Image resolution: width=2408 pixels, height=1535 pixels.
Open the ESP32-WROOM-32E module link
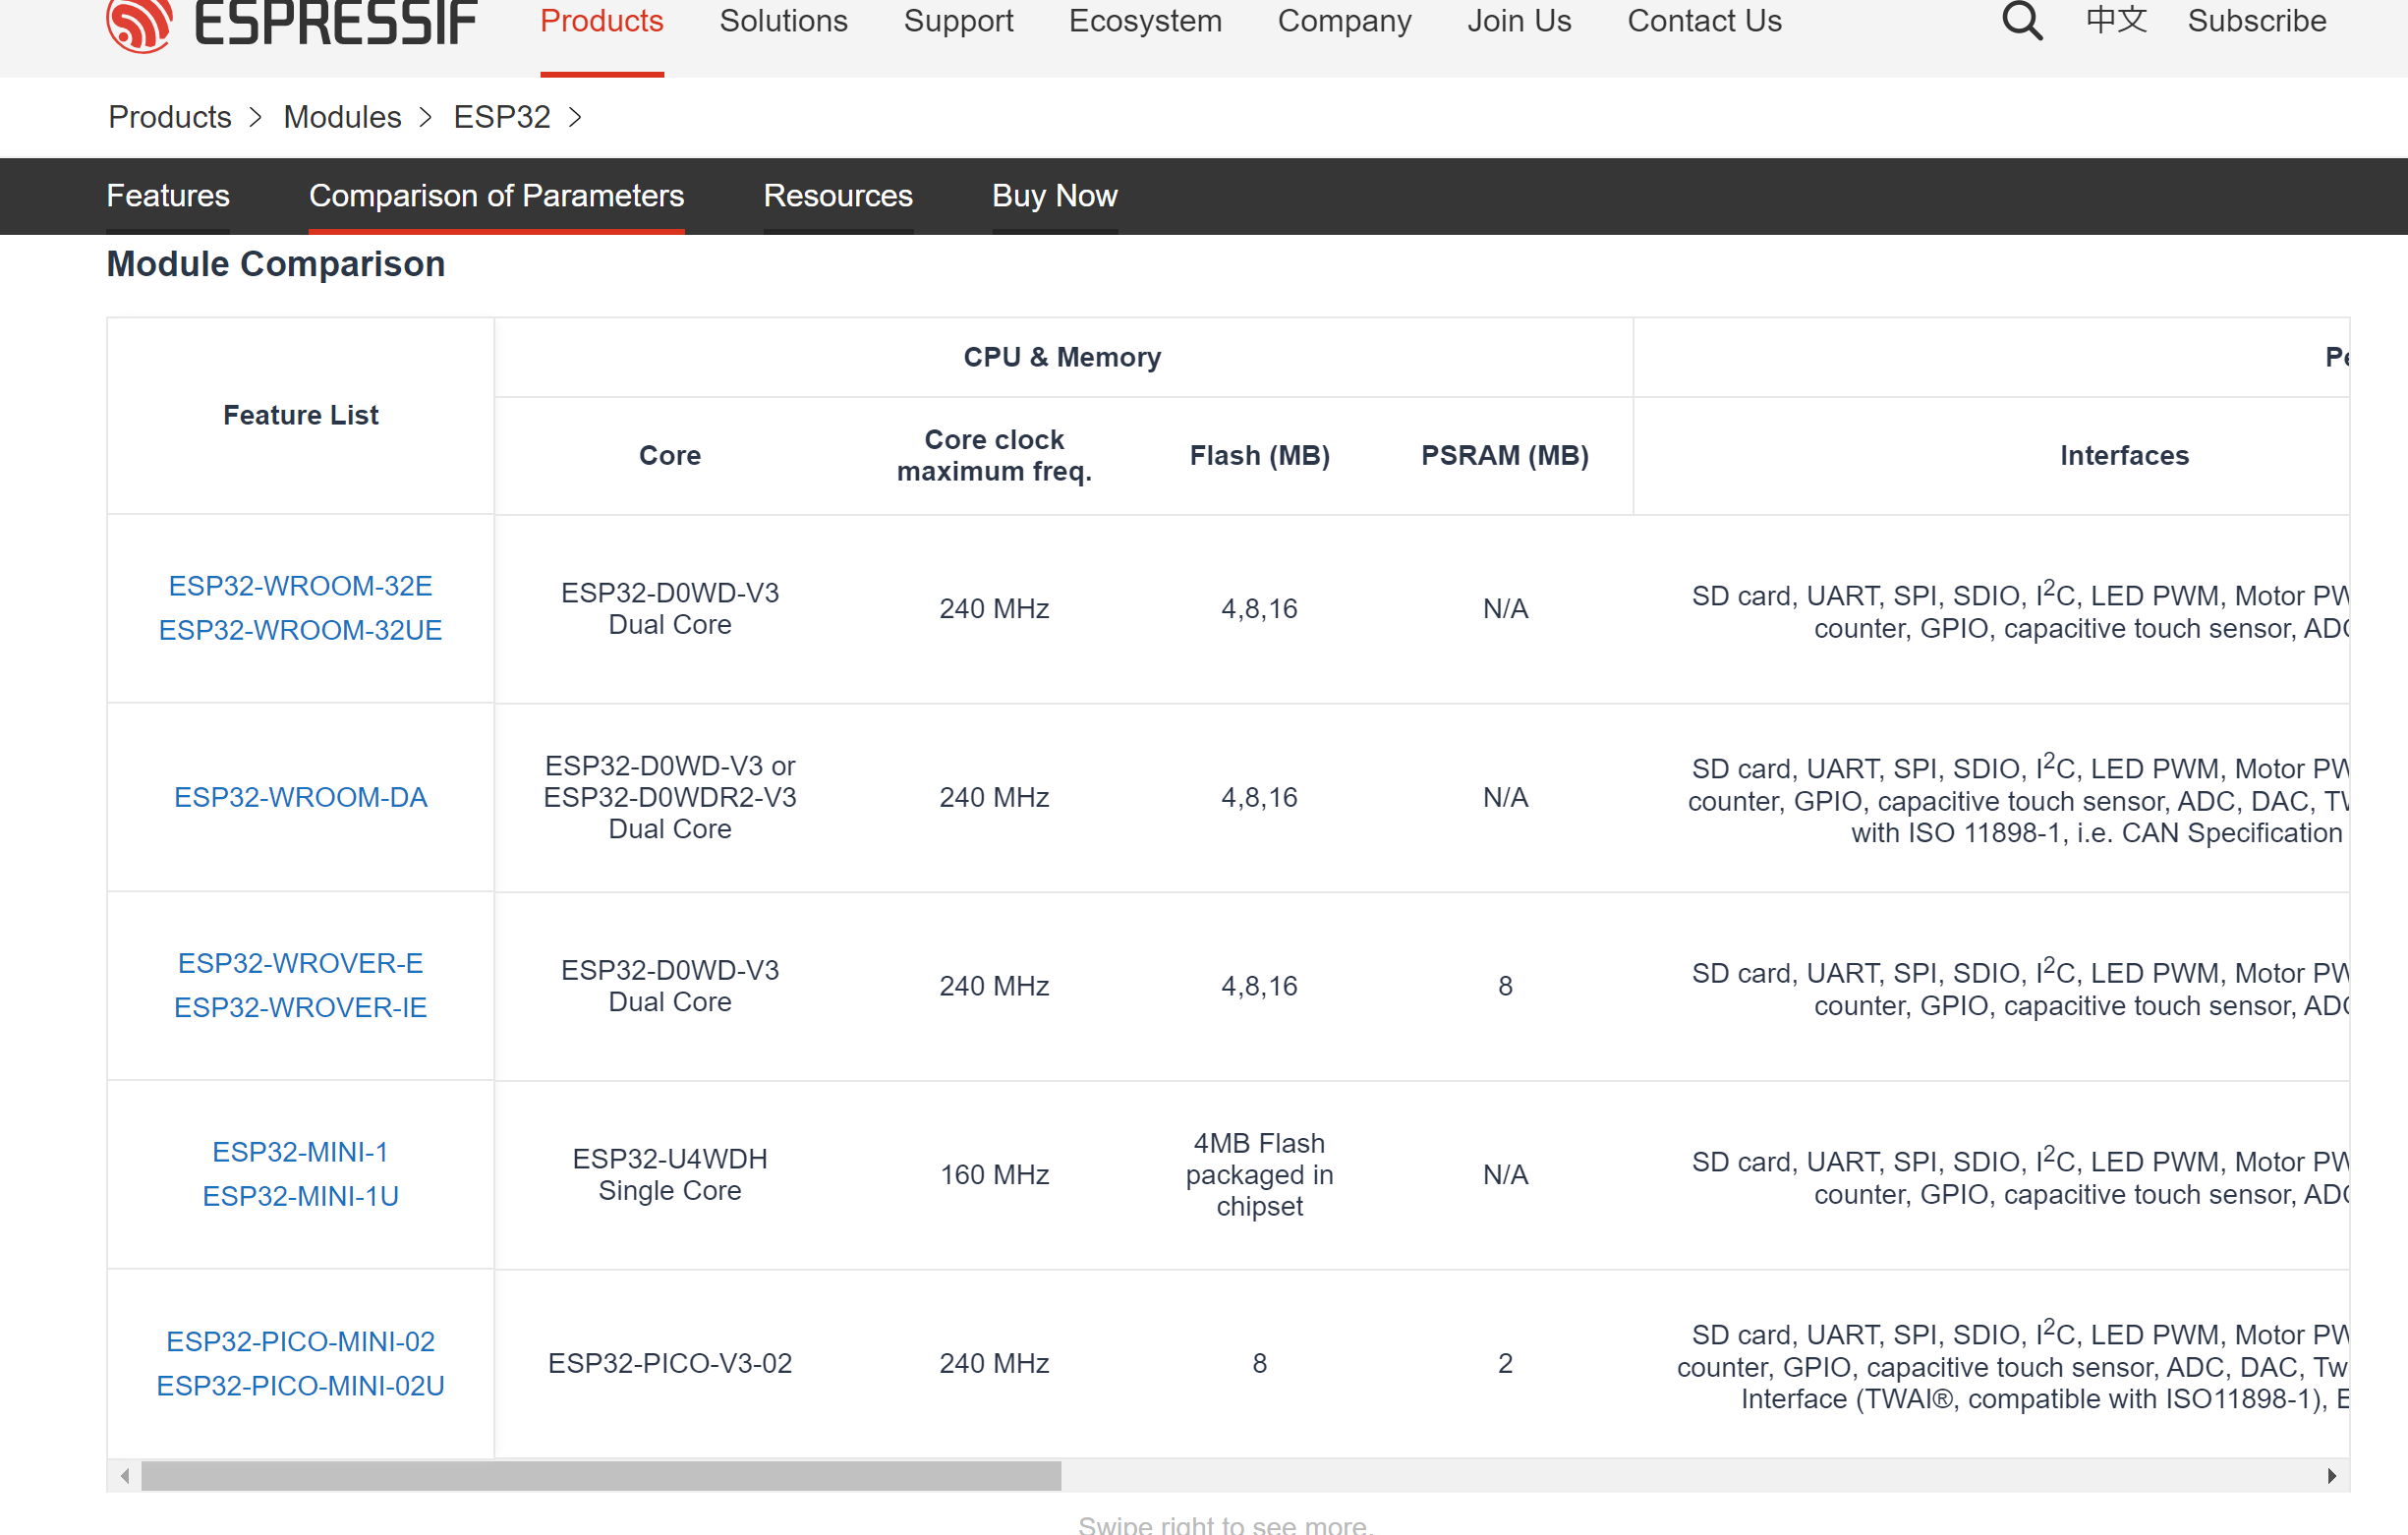point(300,585)
